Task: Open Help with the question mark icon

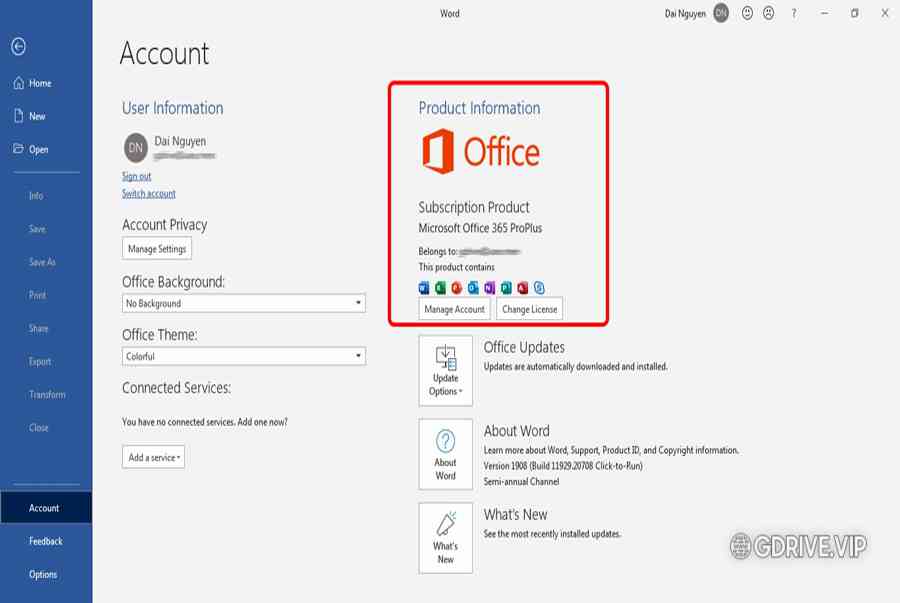Action: pos(794,13)
